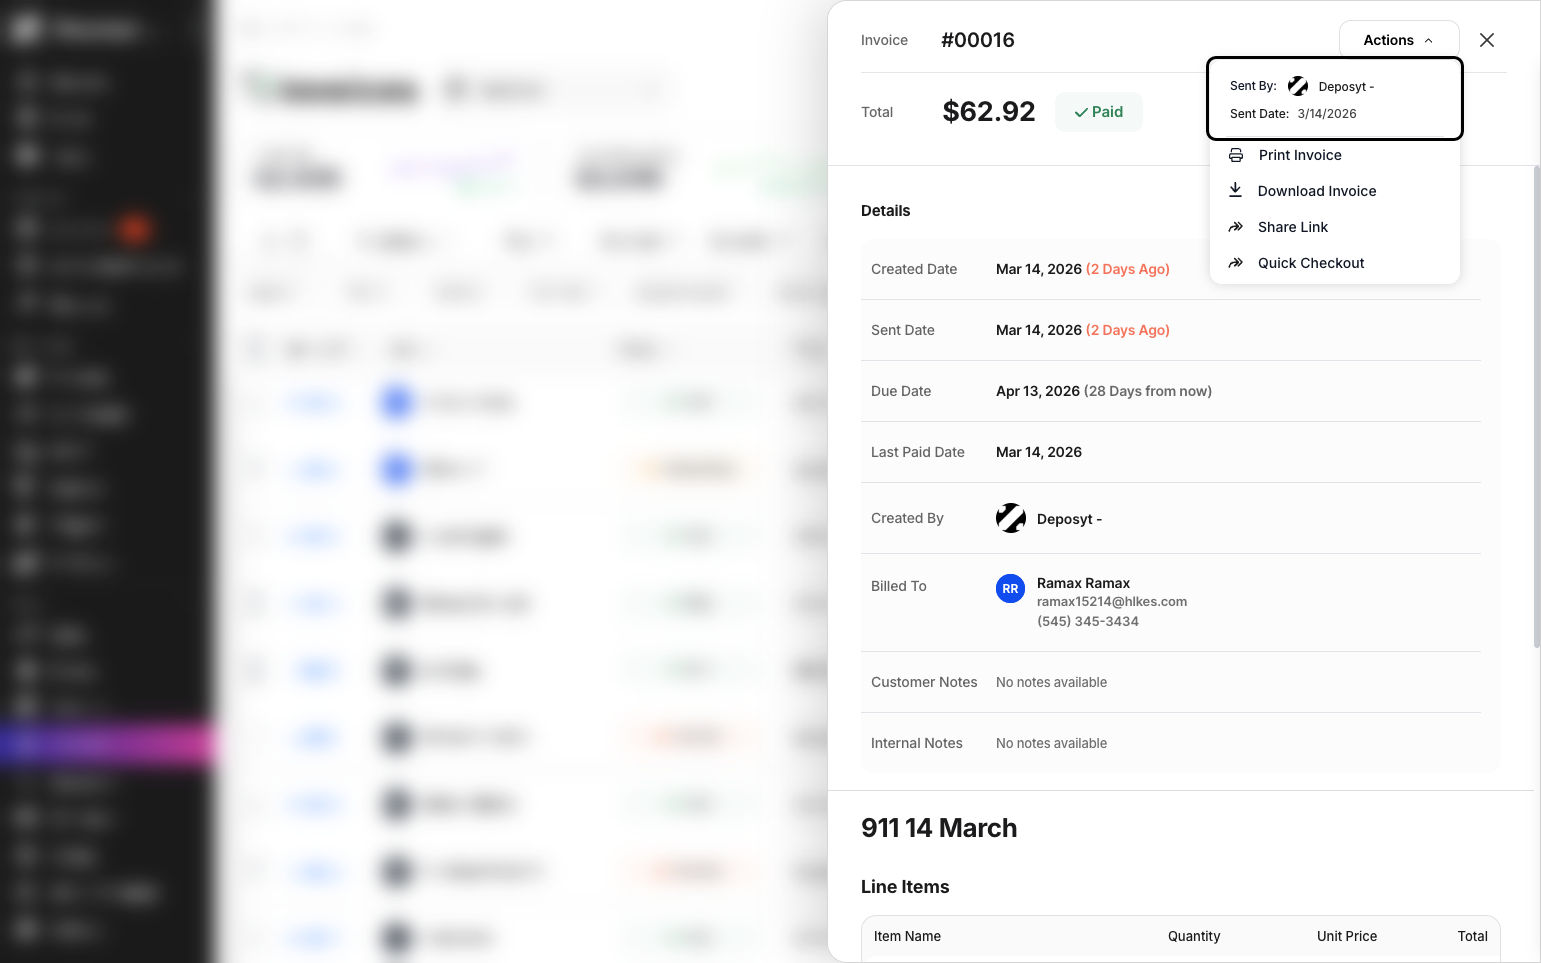
Task: Close the invoice panel with X
Action: [1487, 40]
